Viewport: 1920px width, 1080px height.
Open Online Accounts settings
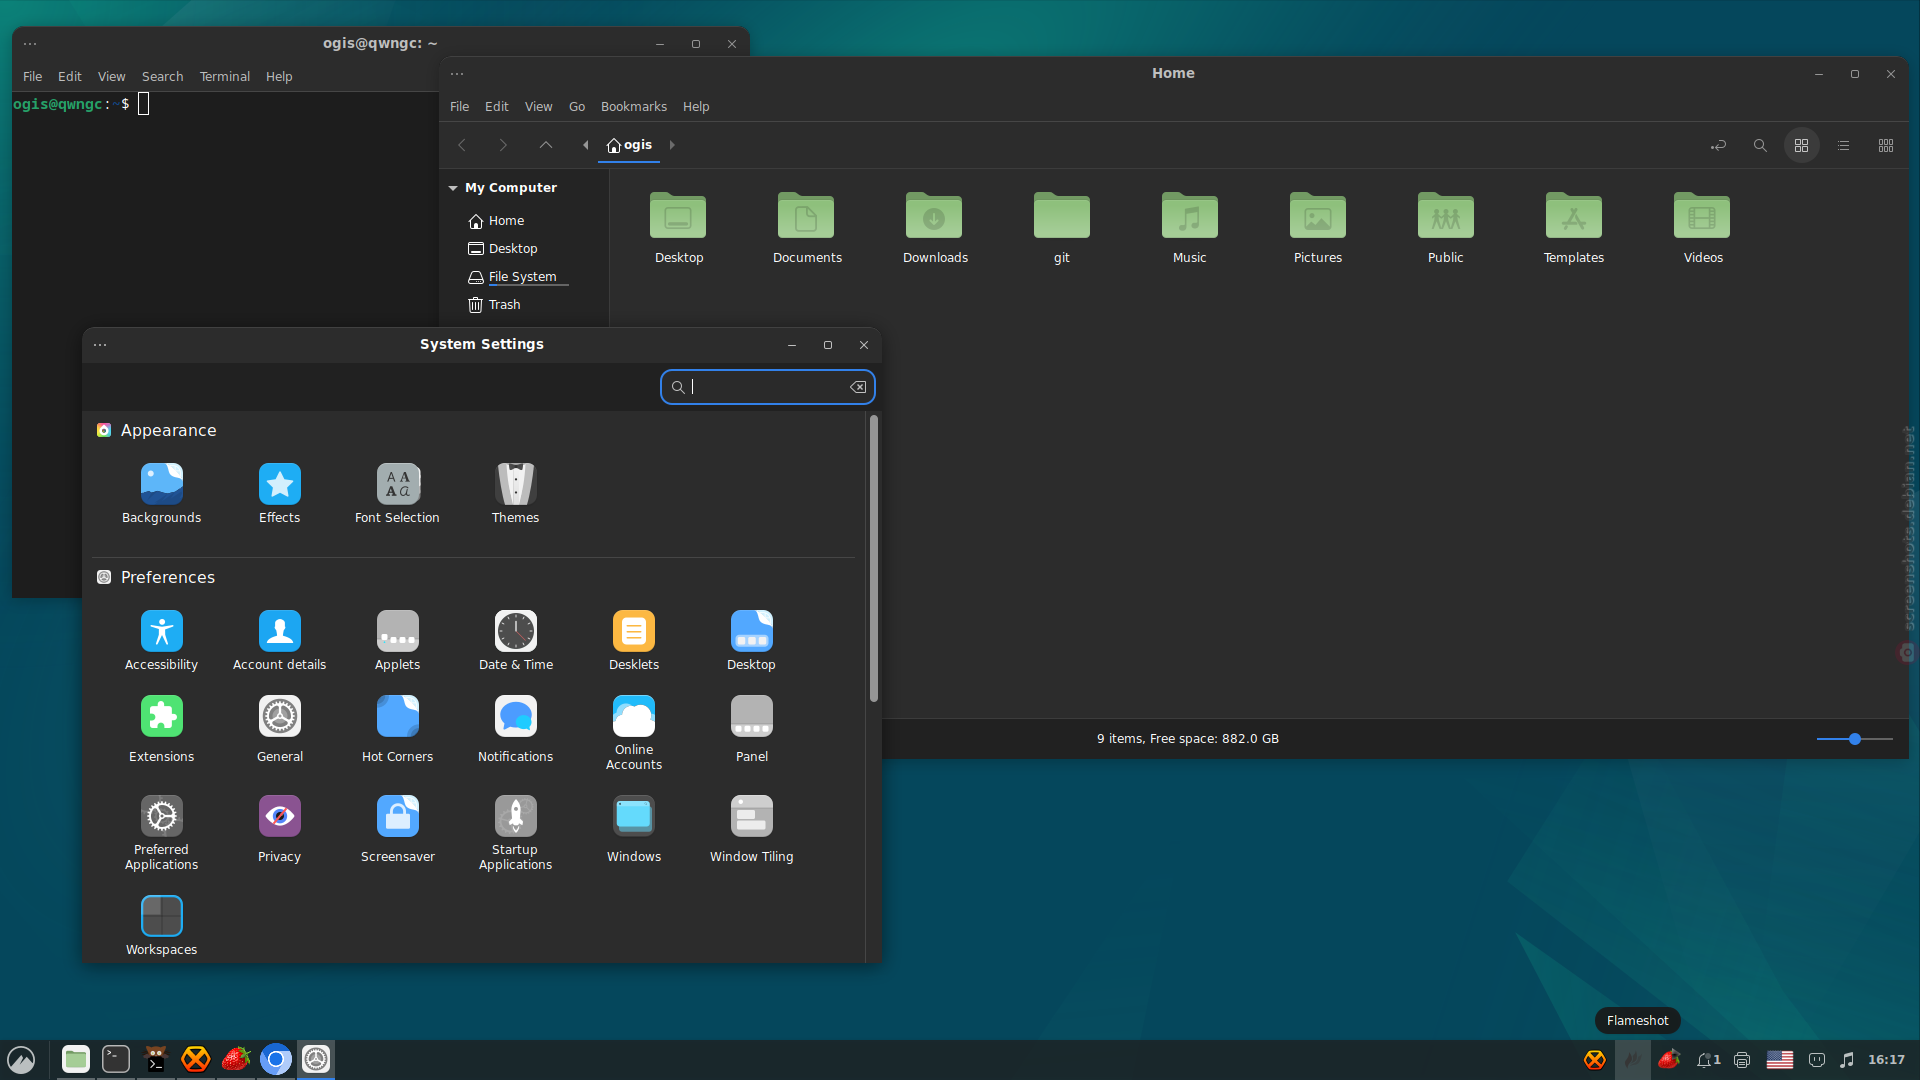(x=633, y=733)
